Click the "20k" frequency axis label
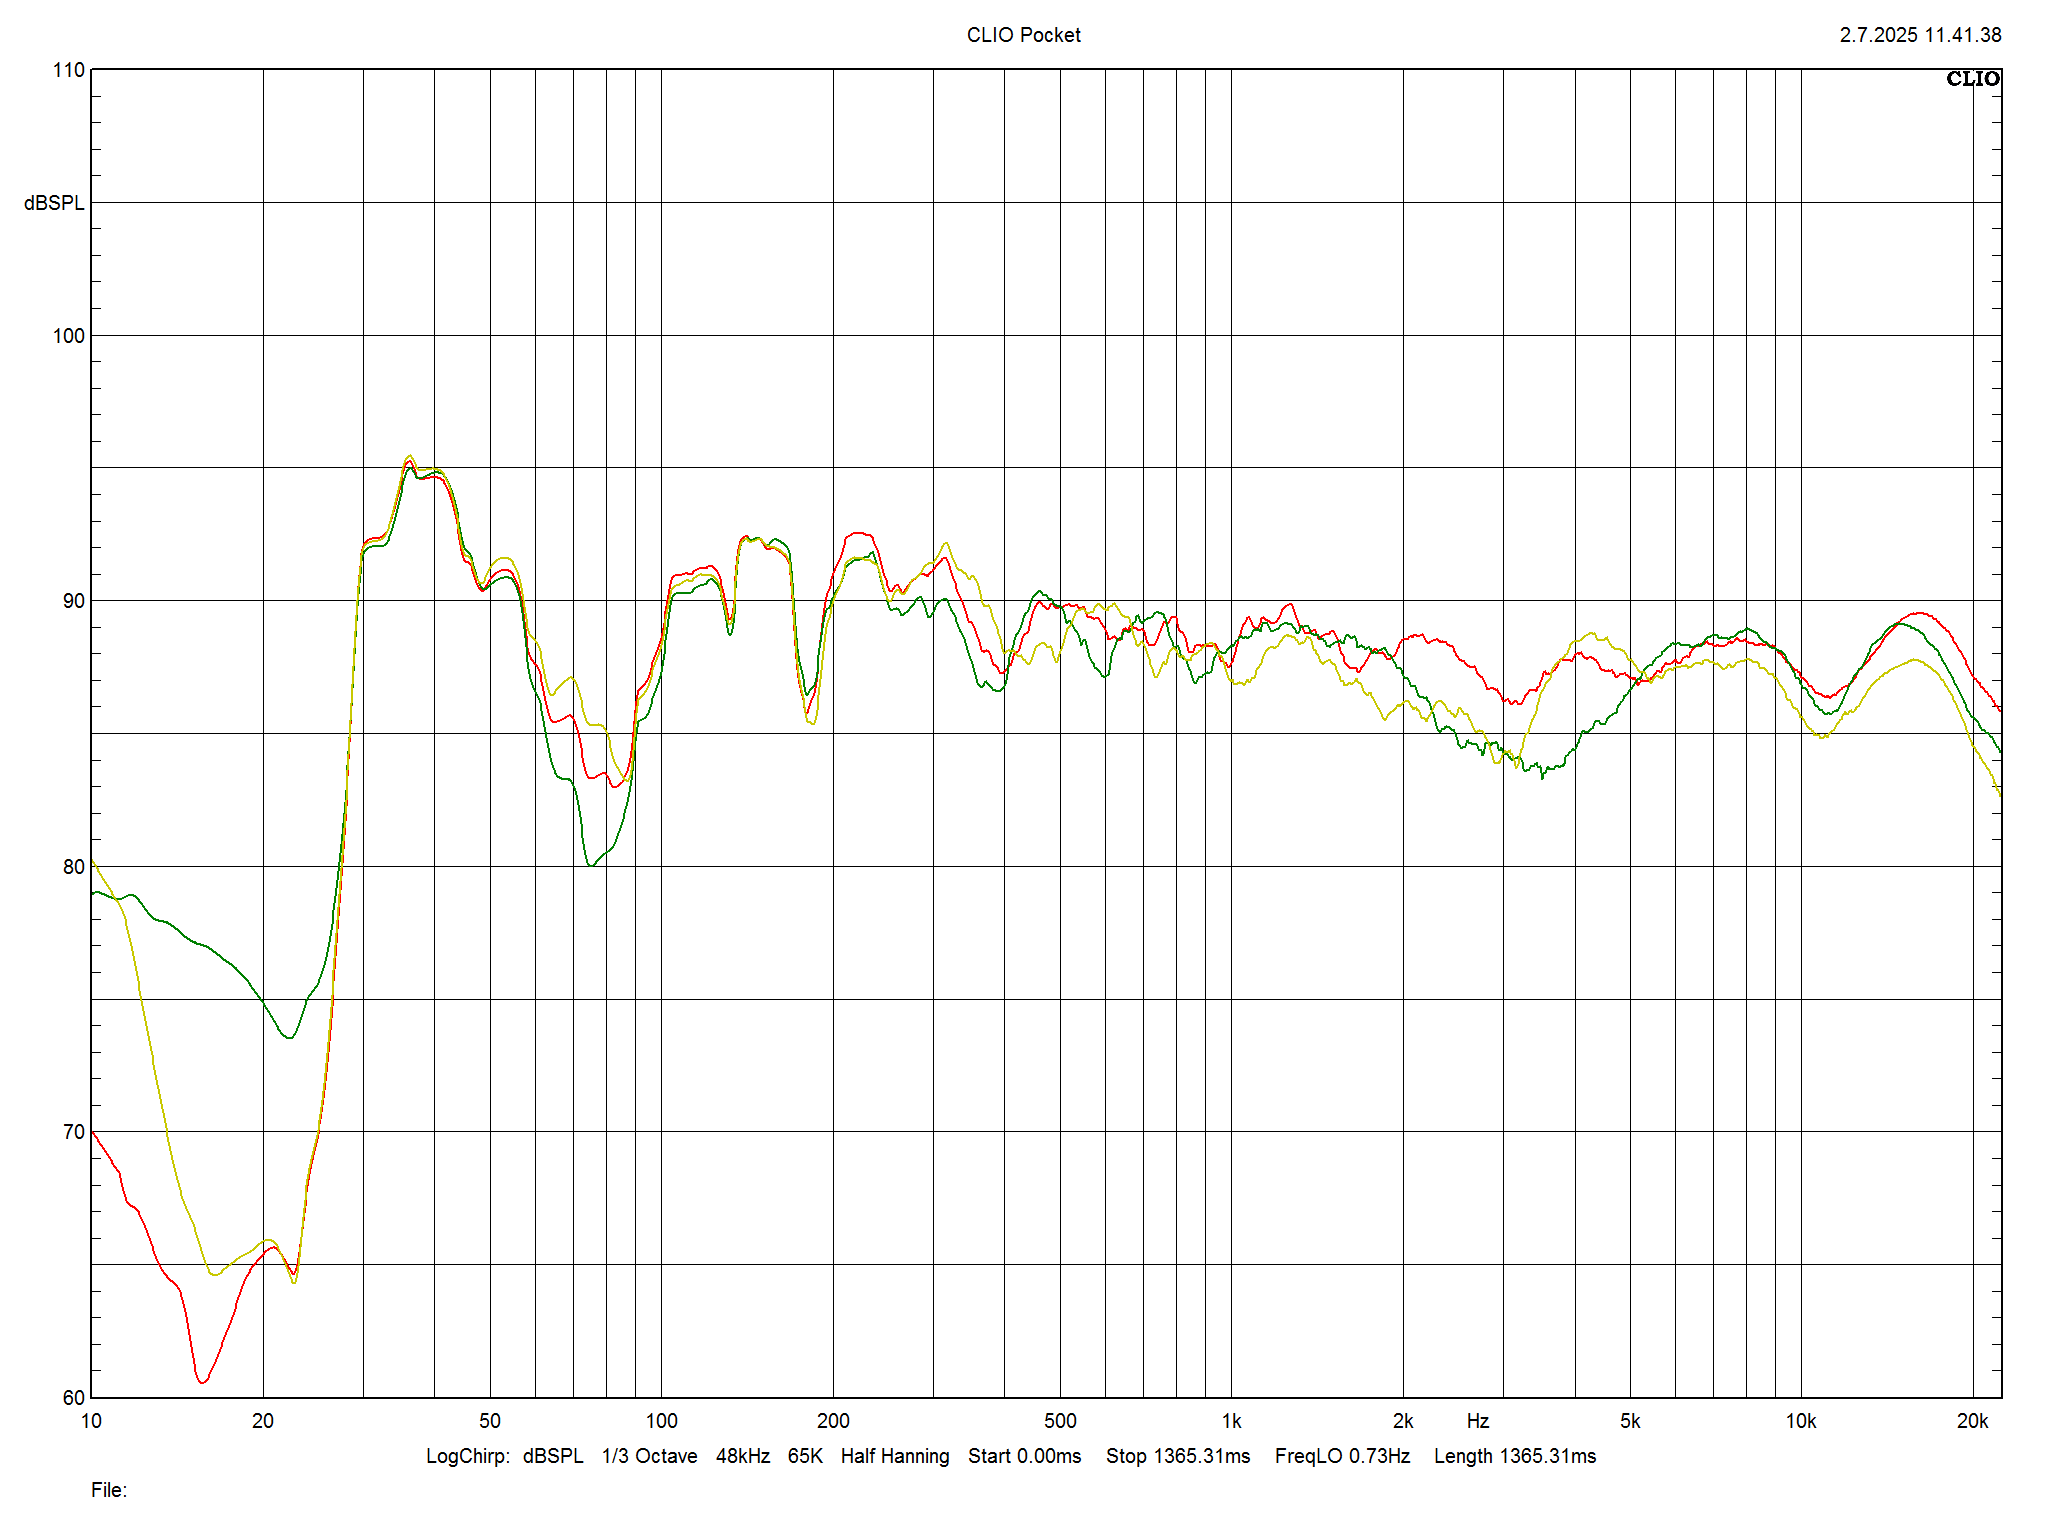 tap(1972, 1421)
